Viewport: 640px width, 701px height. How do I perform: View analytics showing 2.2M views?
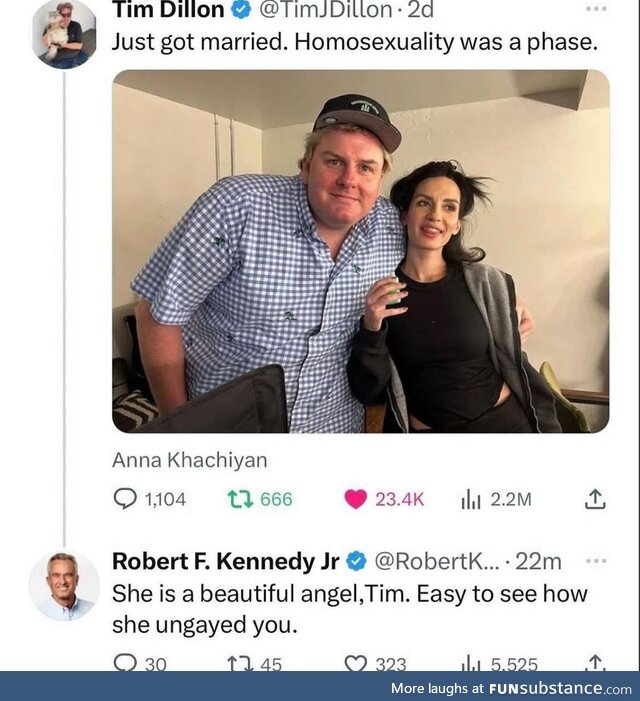tap(472, 498)
